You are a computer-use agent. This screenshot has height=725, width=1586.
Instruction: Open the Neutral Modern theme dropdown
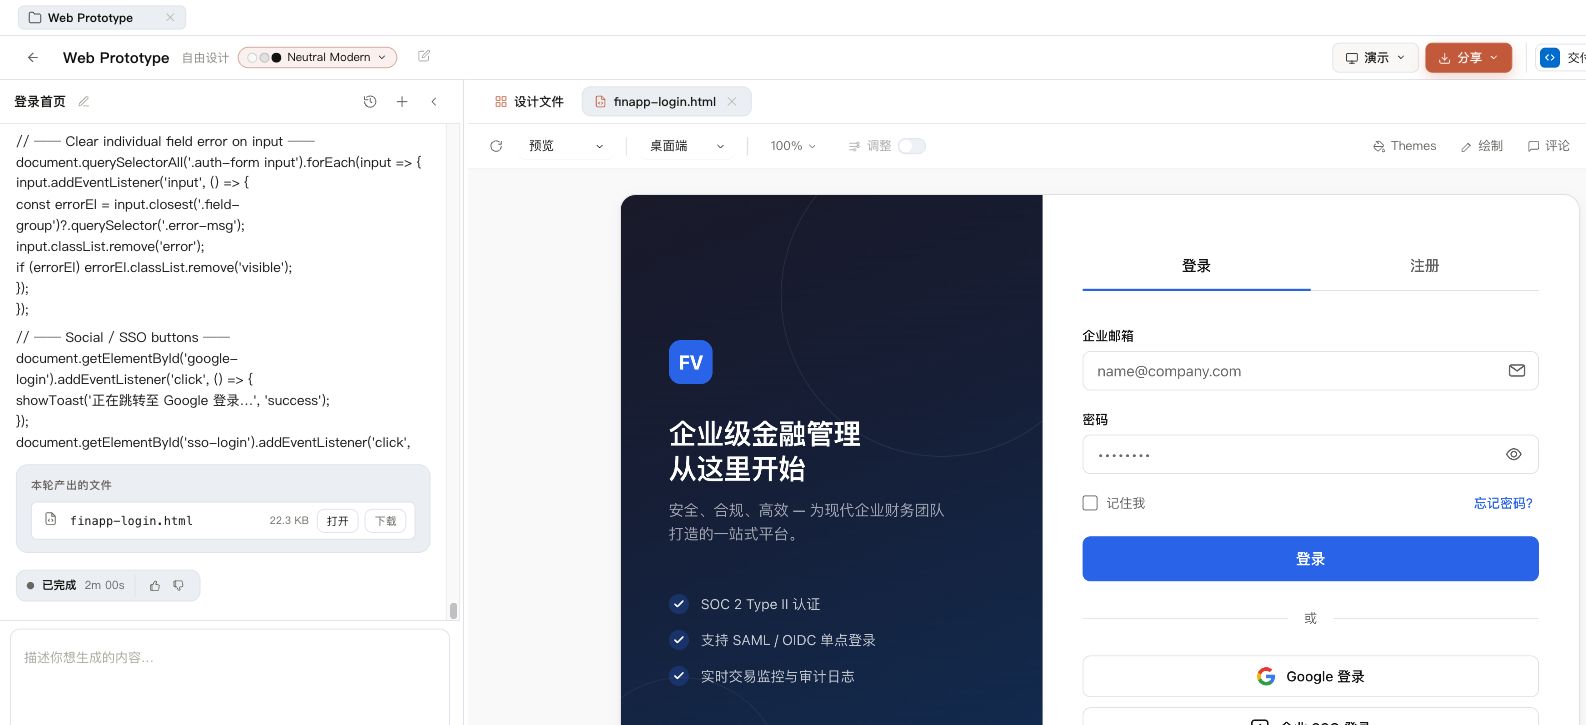pos(317,57)
